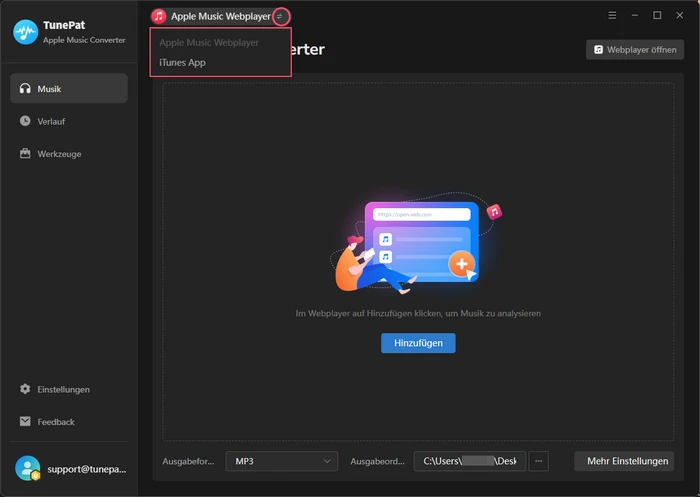Open the Werkzeuge tools section

[x=69, y=154]
